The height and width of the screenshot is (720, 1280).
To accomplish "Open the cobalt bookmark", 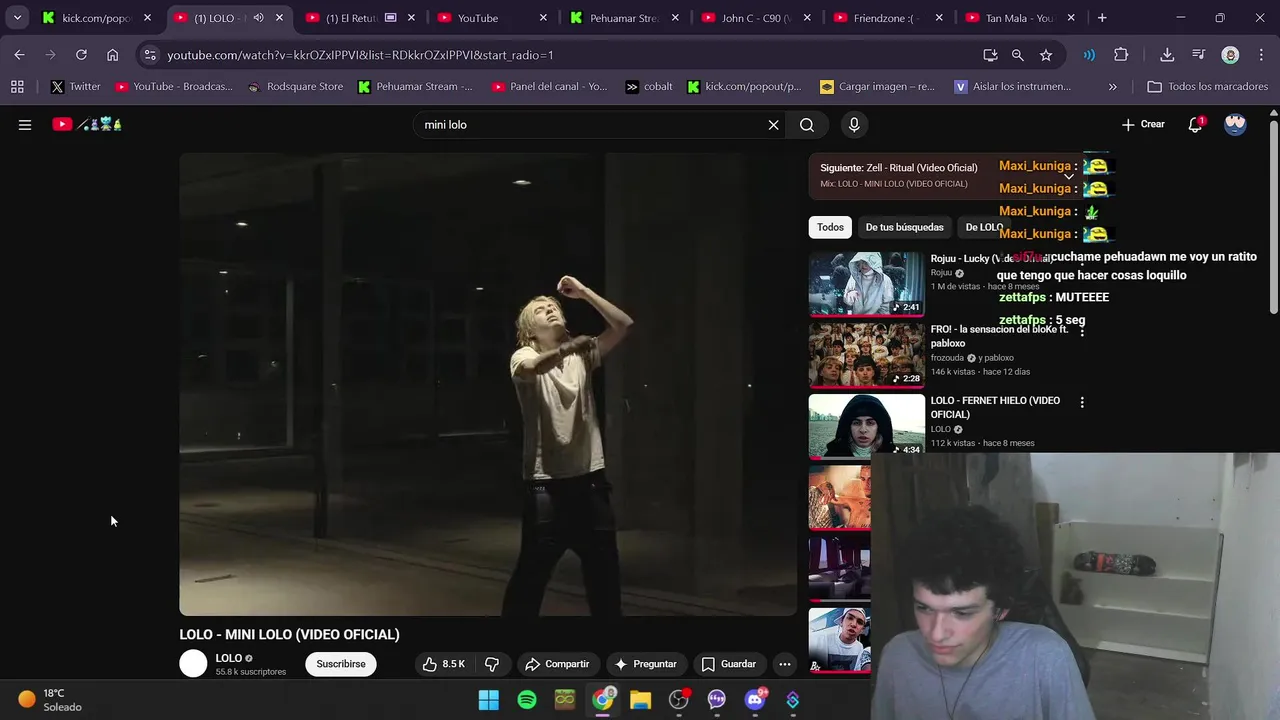I will pos(649,87).
